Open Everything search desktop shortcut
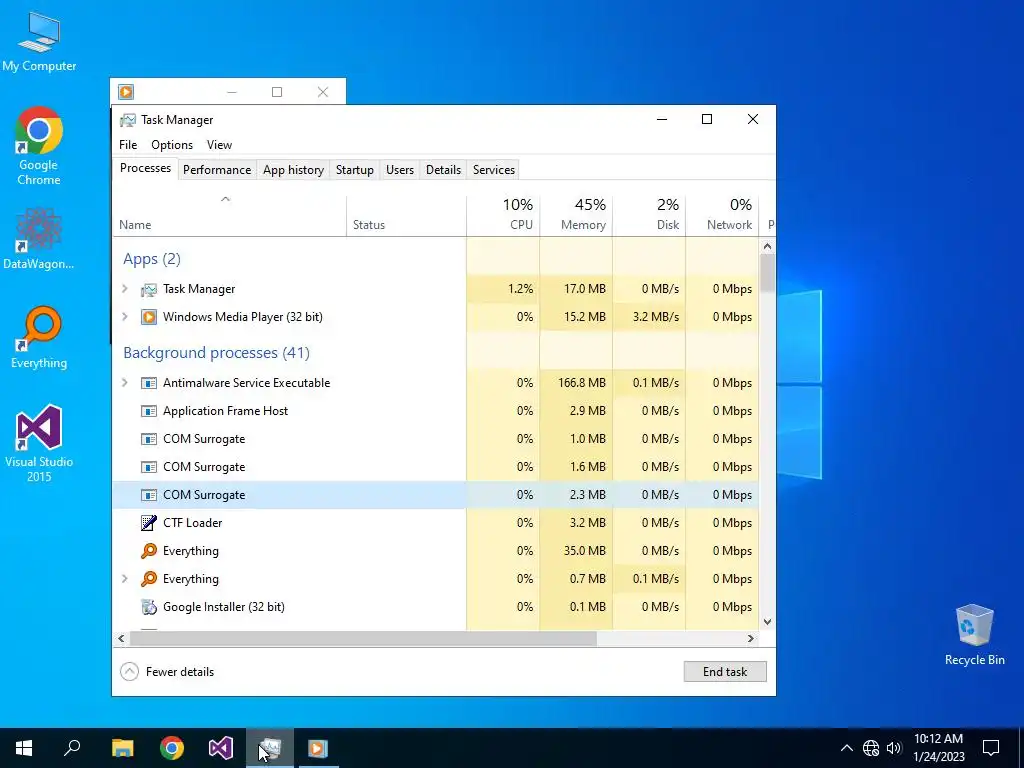The height and width of the screenshot is (768, 1024). click(39, 338)
